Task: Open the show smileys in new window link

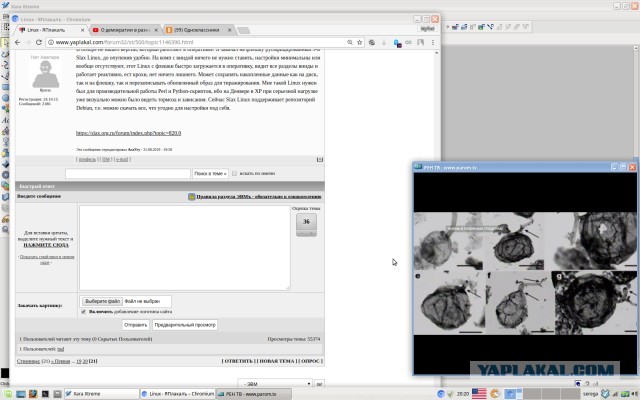Action: pyautogui.click(x=47, y=259)
